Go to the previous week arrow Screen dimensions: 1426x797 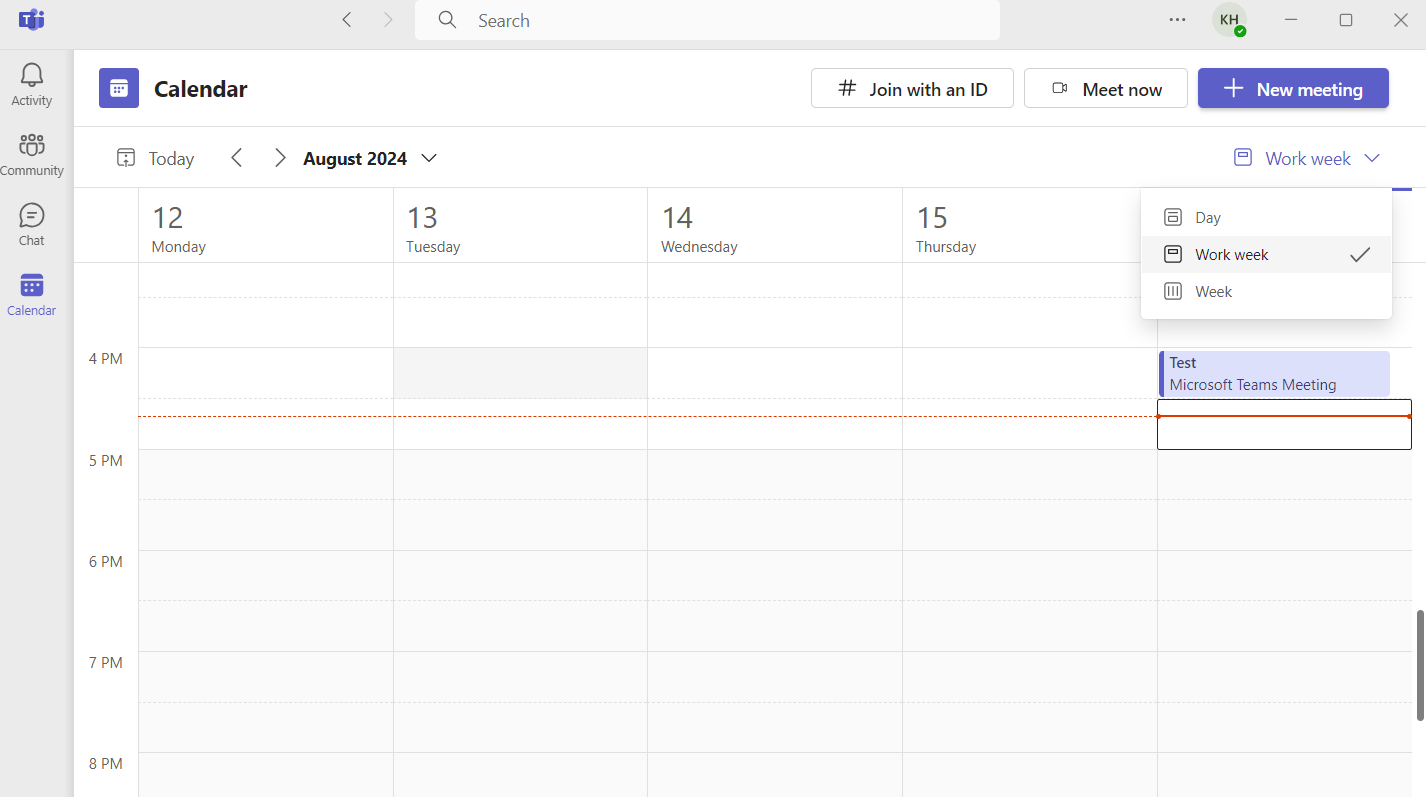point(237,158)
